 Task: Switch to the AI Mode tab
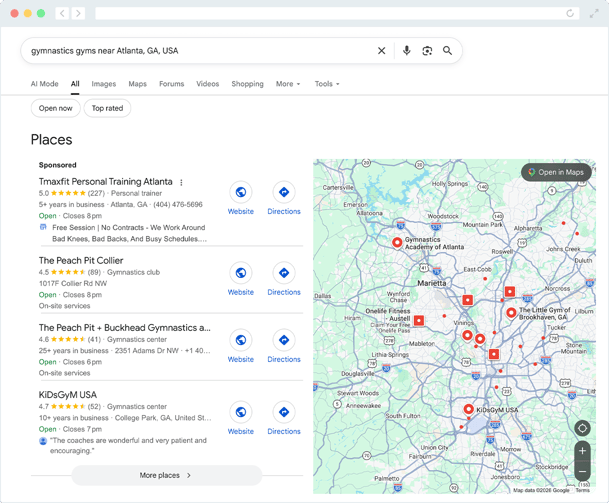pyautogui.click(x=45, y=84)
